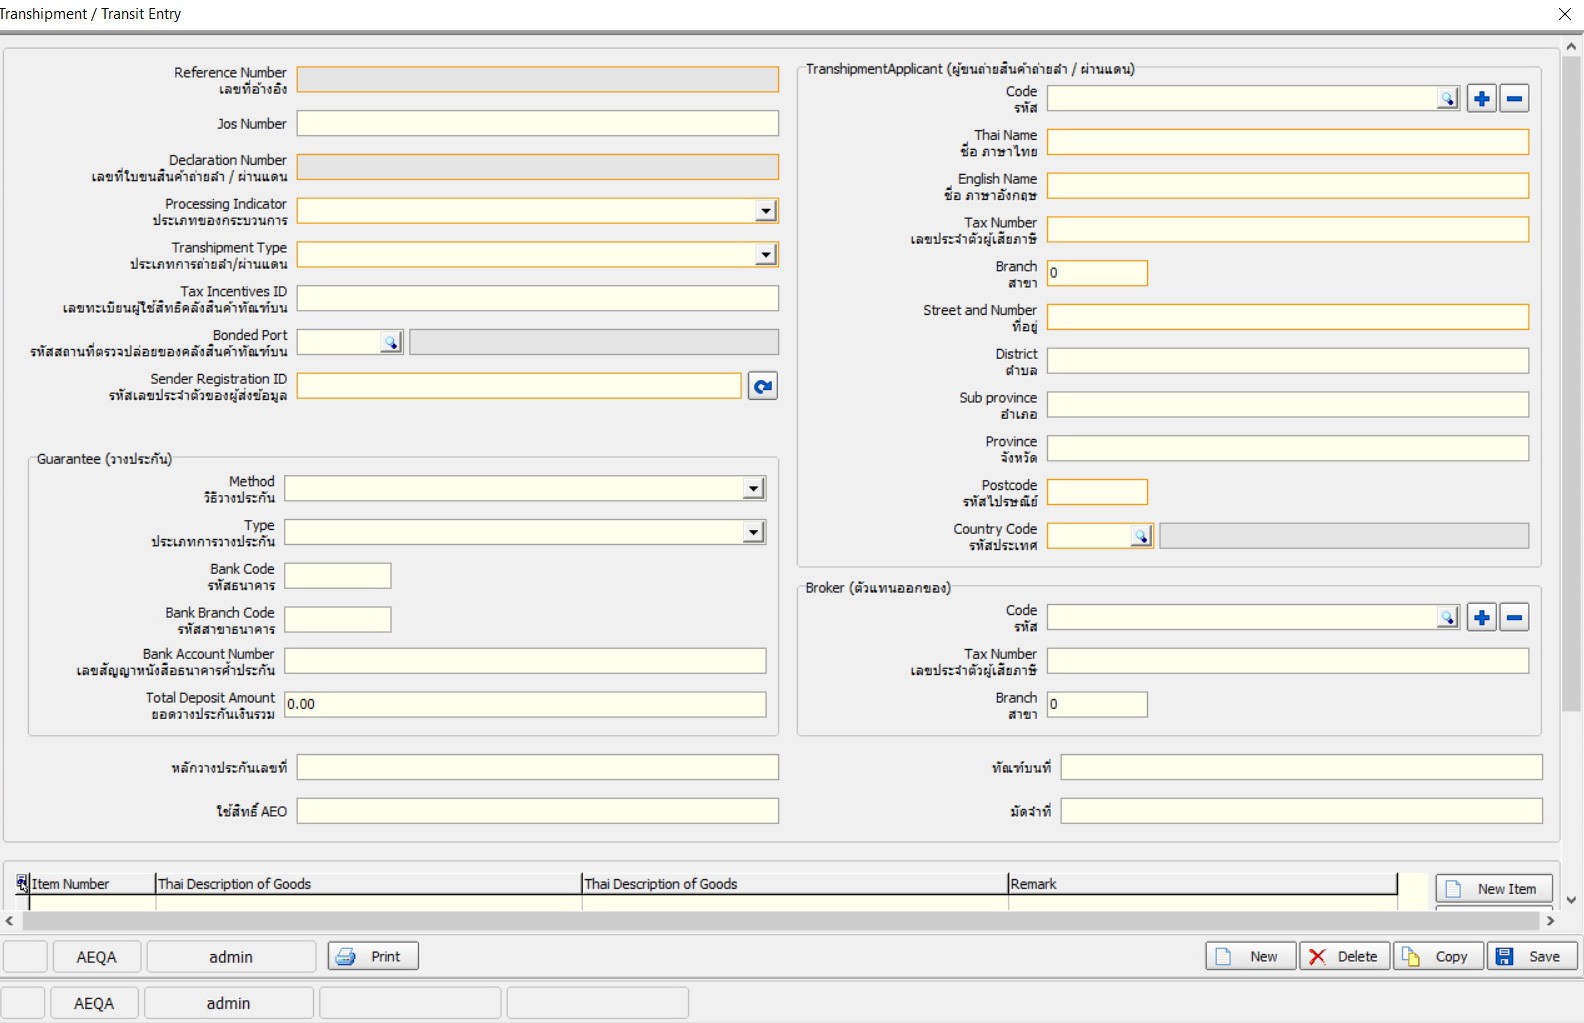The image size is (1584, 1023).
Task: Copy the current entry
Action: click(1439, 956)
